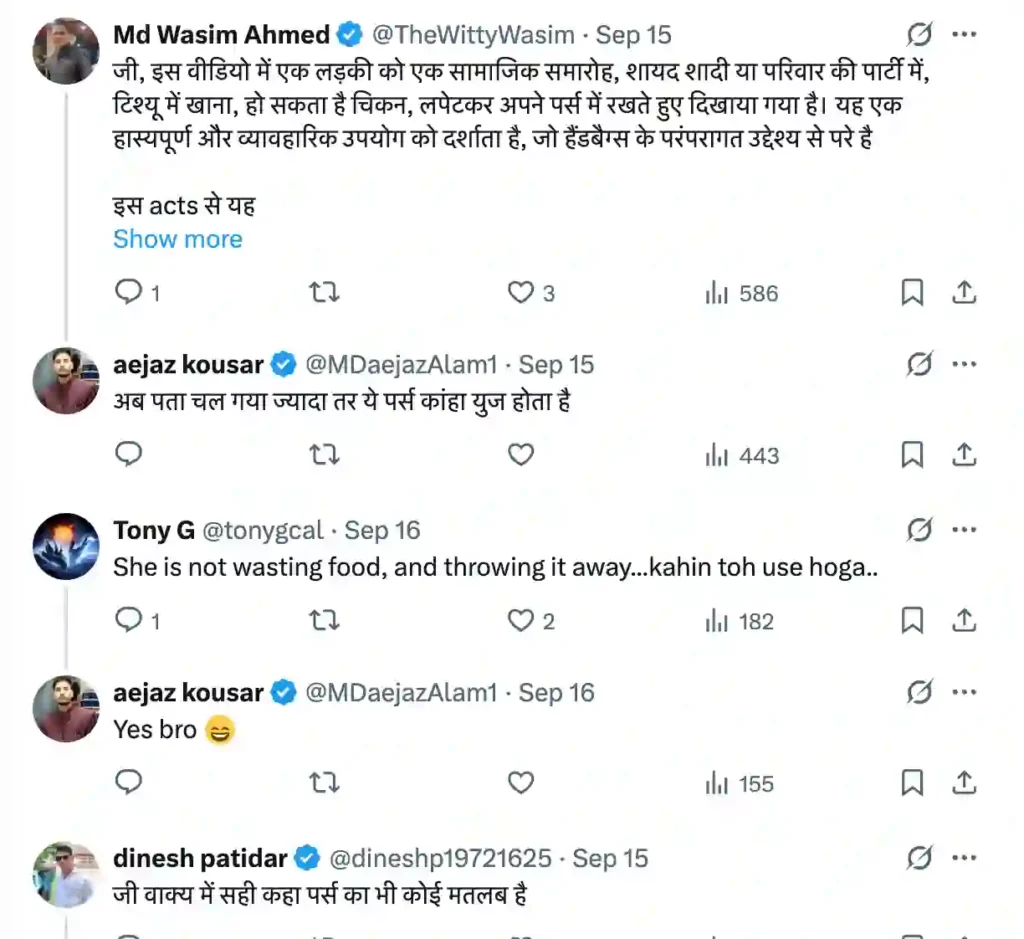View analytics showing 586 views
Viewport: 1024px width, 939px height.
[741, 293]
